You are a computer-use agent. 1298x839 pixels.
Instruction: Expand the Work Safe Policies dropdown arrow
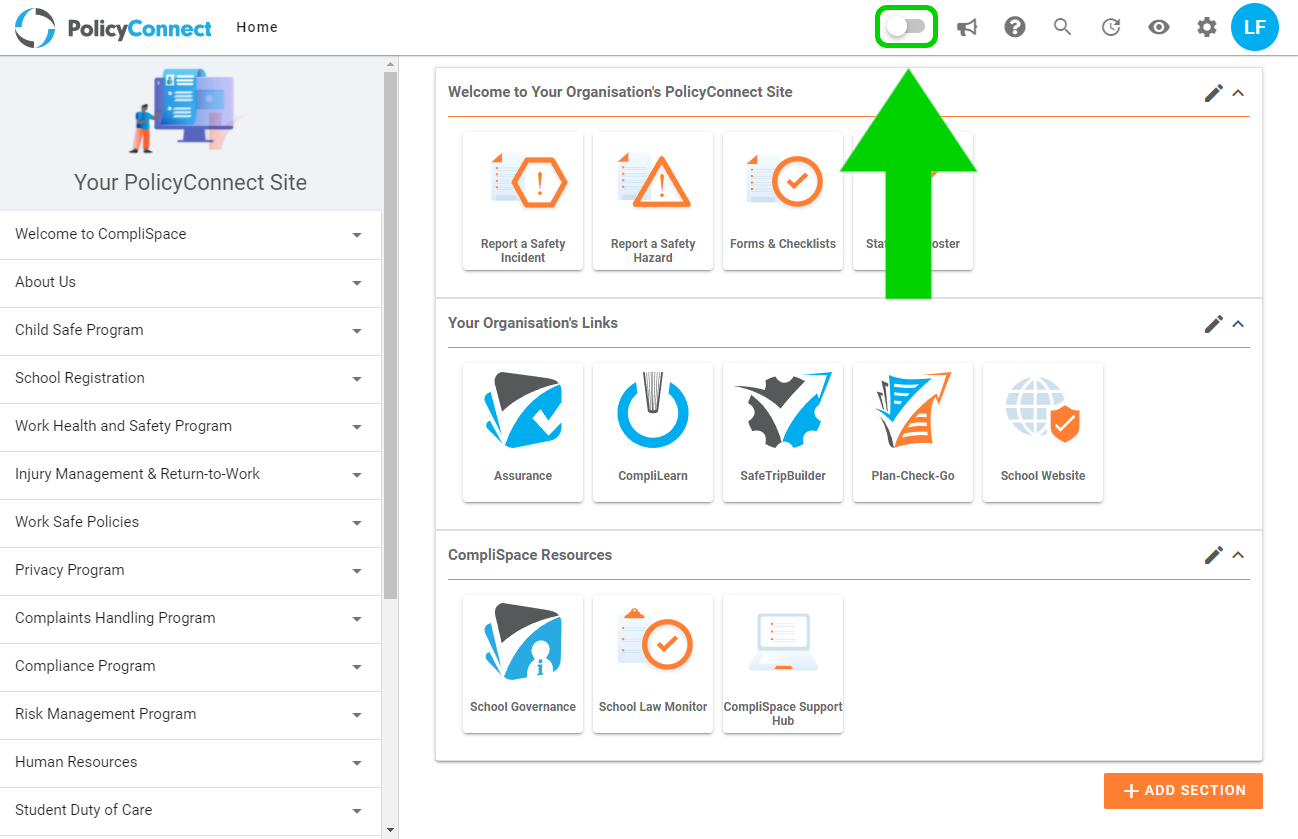tap(357, 523)
